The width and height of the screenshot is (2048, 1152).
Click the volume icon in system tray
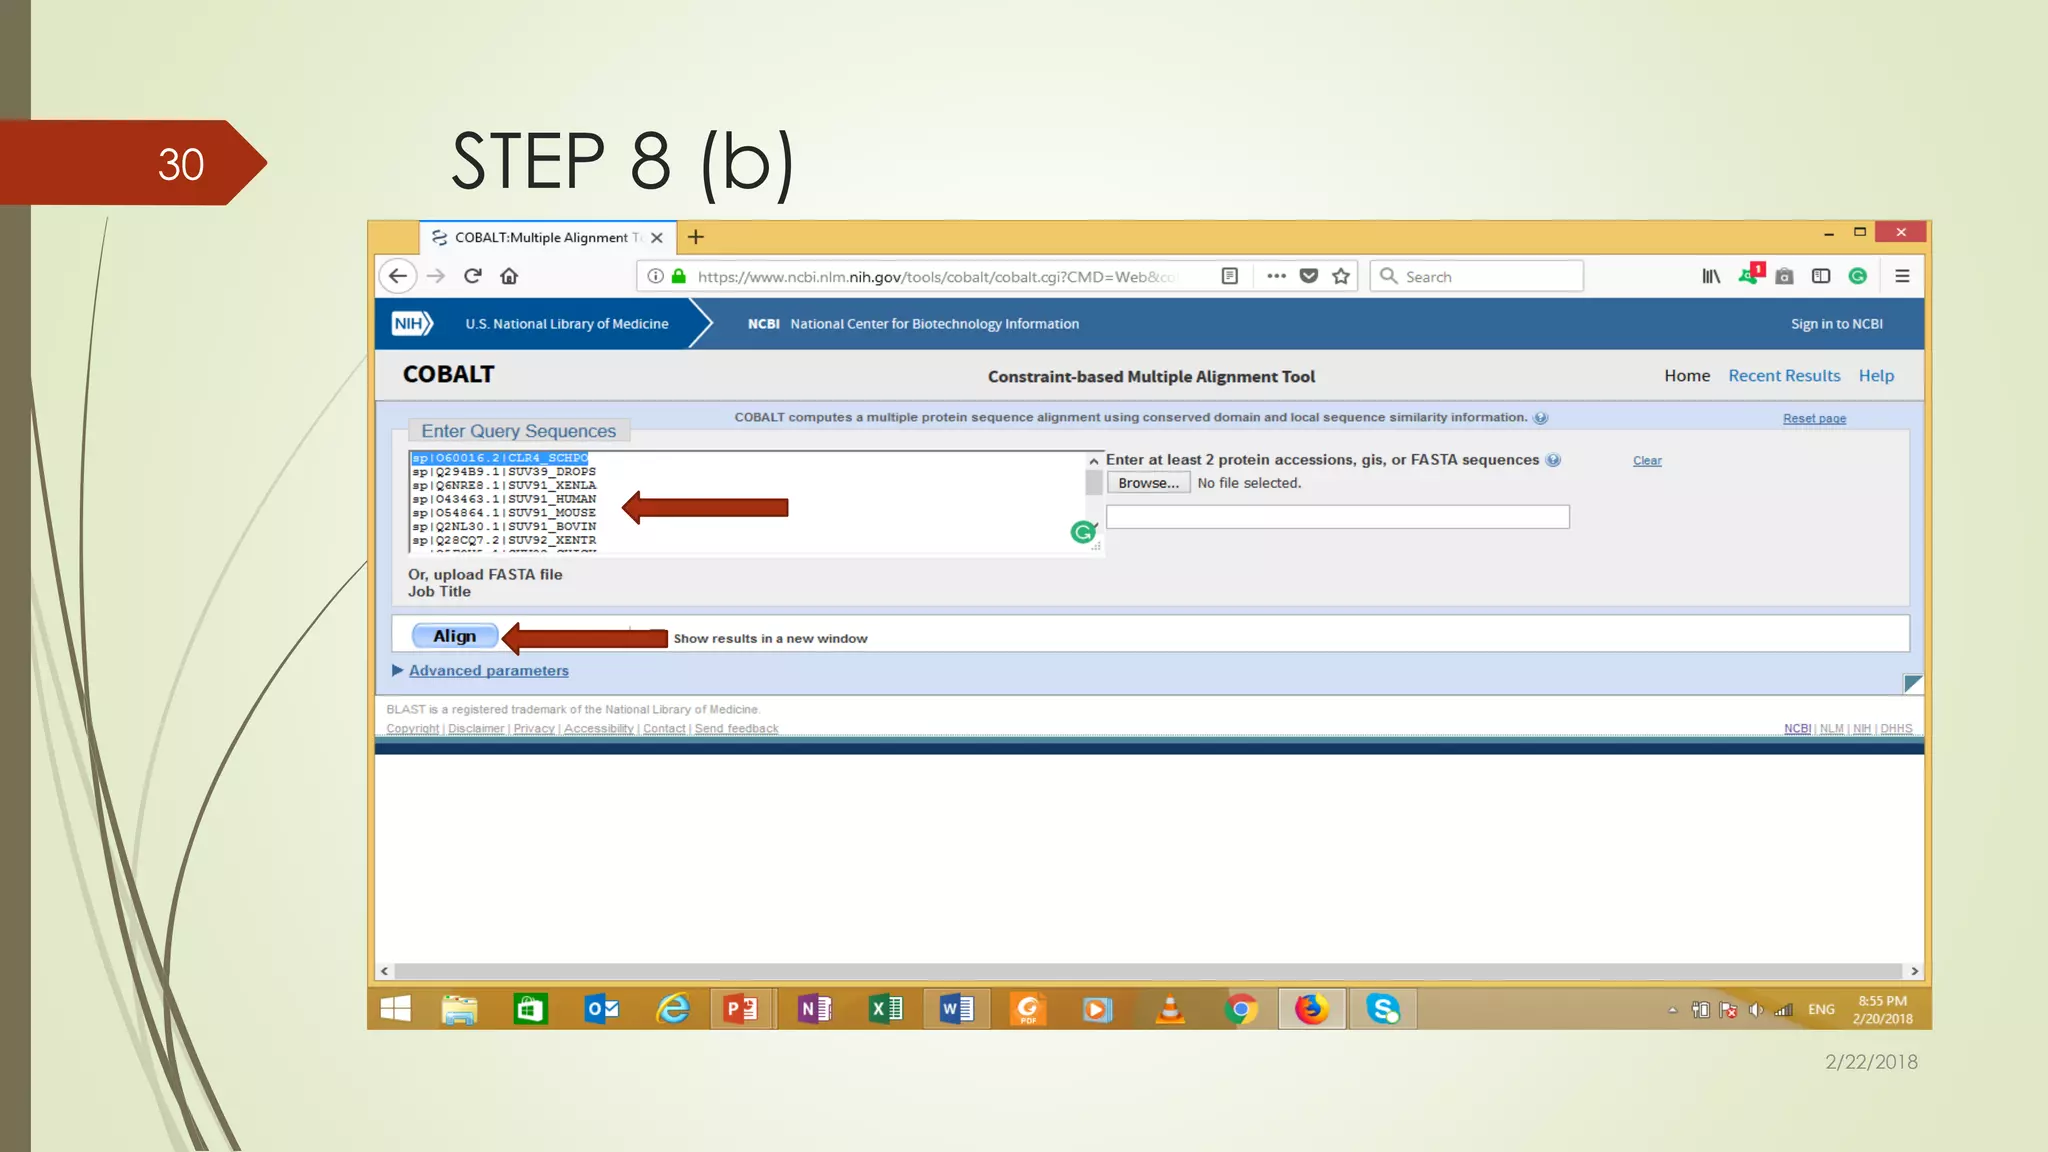tap(1755, 1010)
